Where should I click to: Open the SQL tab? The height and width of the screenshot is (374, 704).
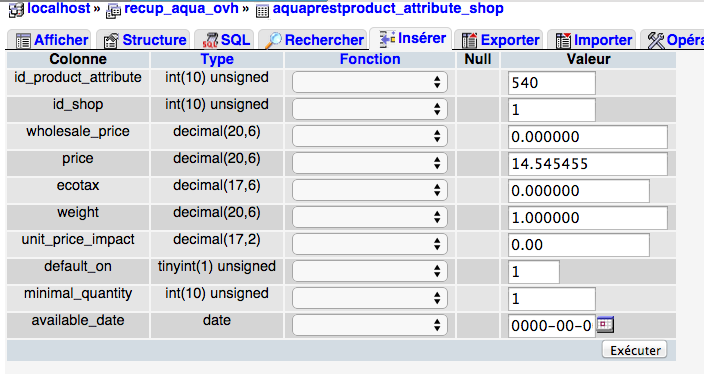224,40
